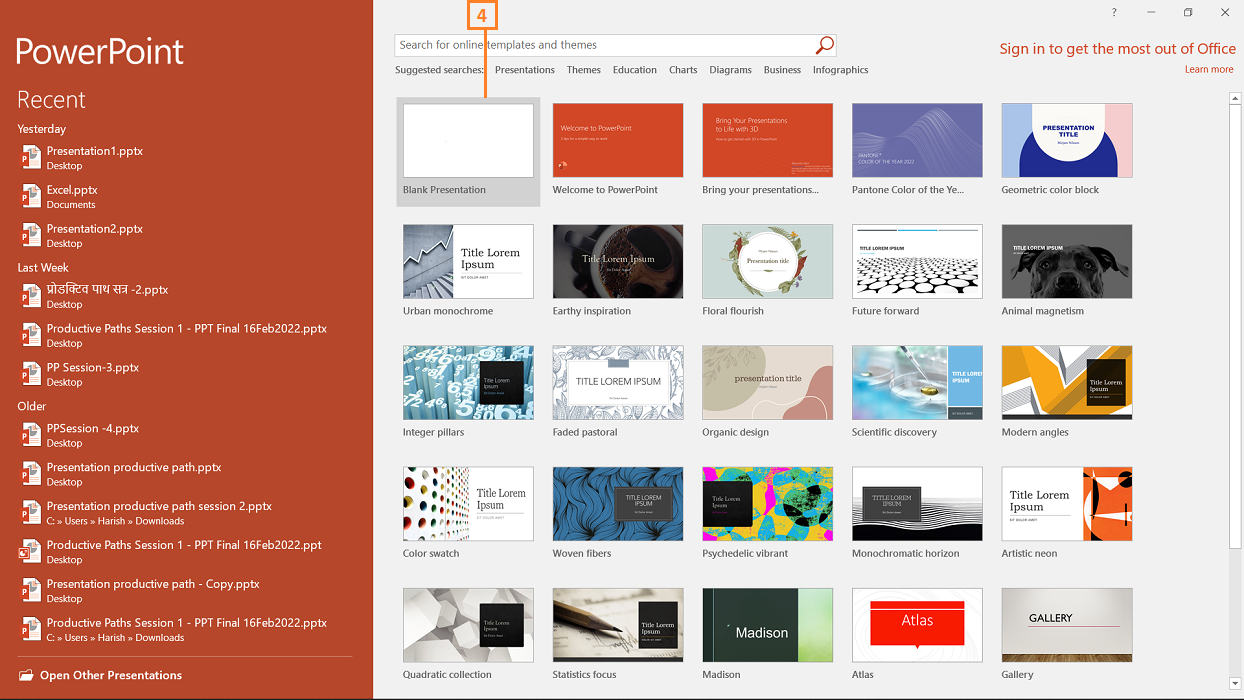This screenshot has height=700, width=1244.
Task: Click Open Other Presentations
Action: 100,675
